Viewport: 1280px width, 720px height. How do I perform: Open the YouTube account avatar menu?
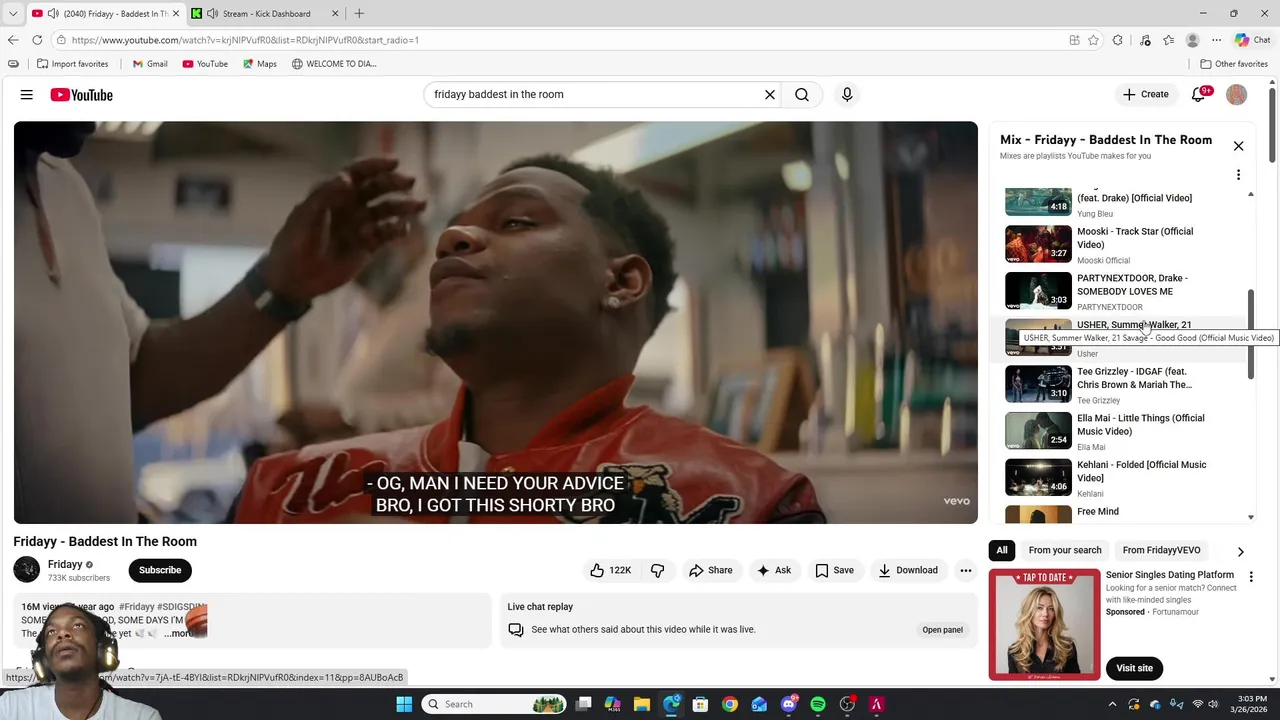(1237, 95)
